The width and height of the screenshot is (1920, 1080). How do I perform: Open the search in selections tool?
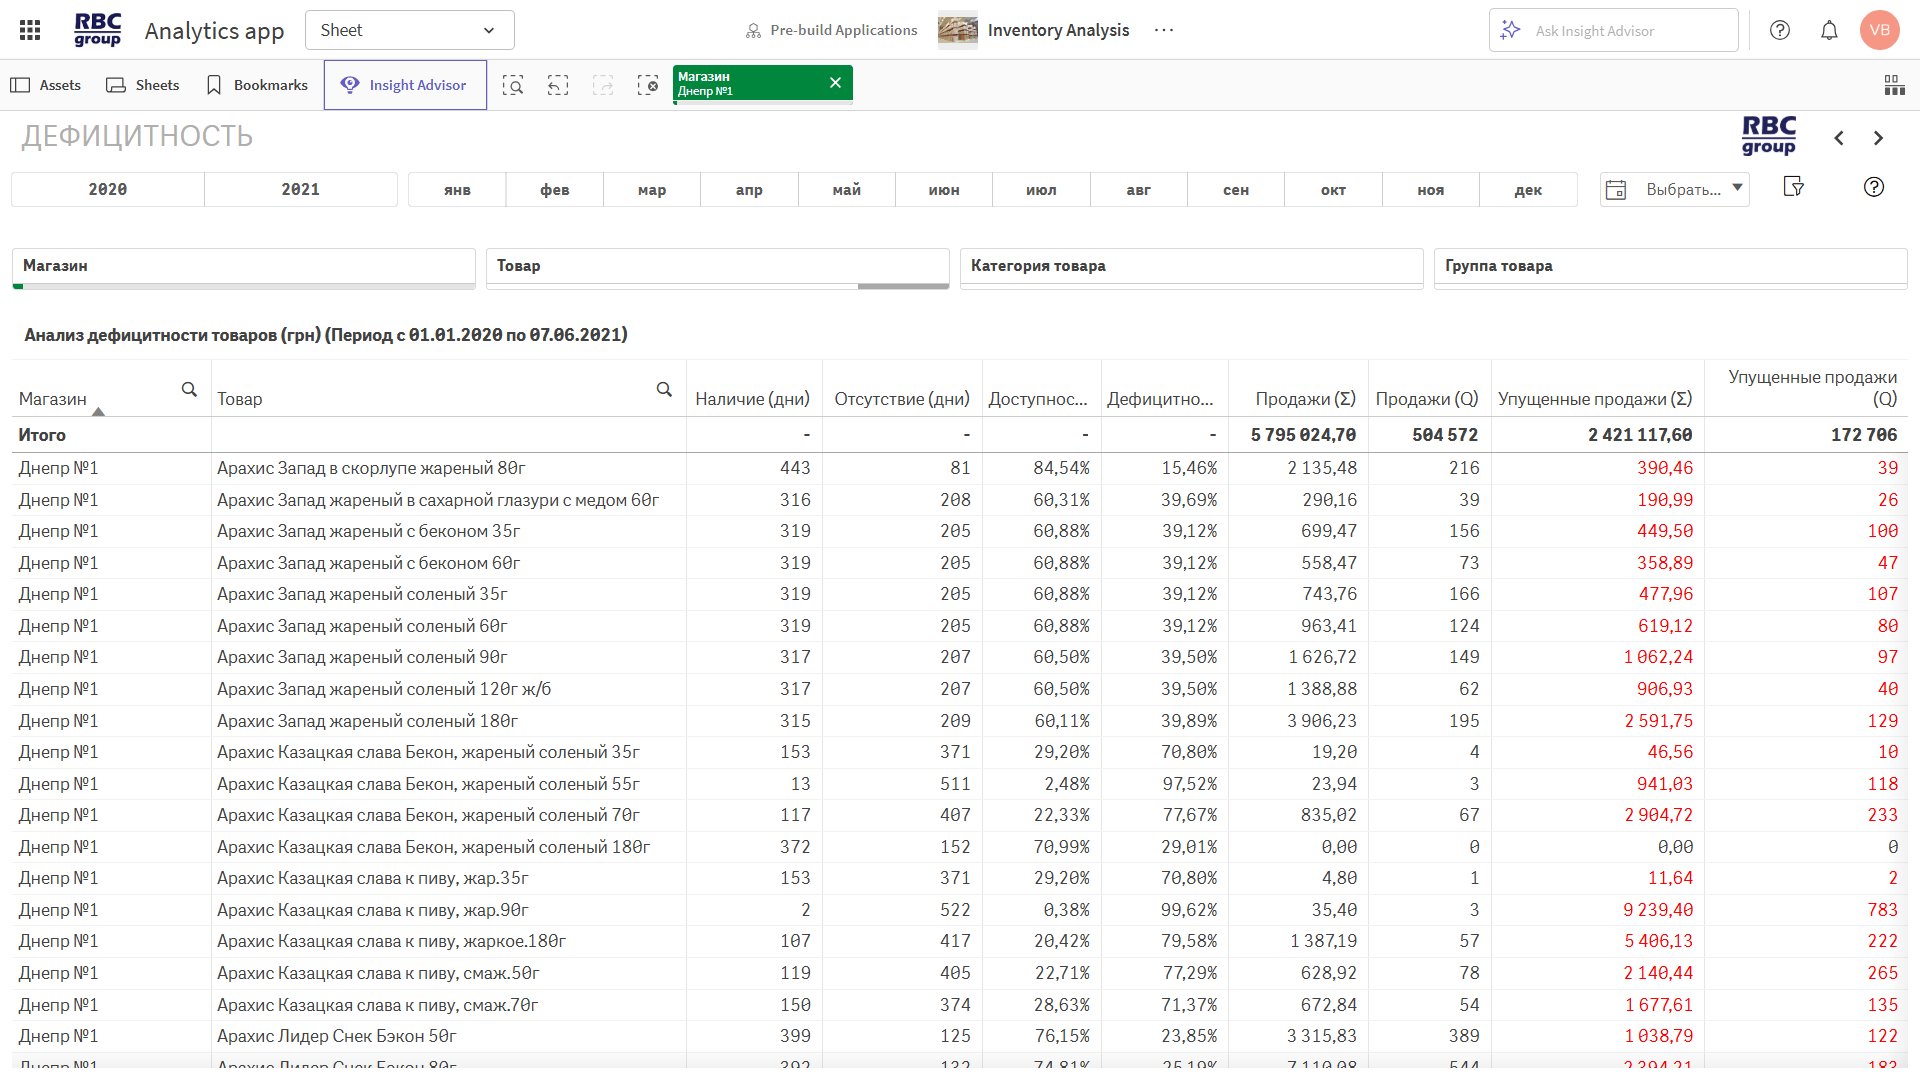[x=513, y=85]
